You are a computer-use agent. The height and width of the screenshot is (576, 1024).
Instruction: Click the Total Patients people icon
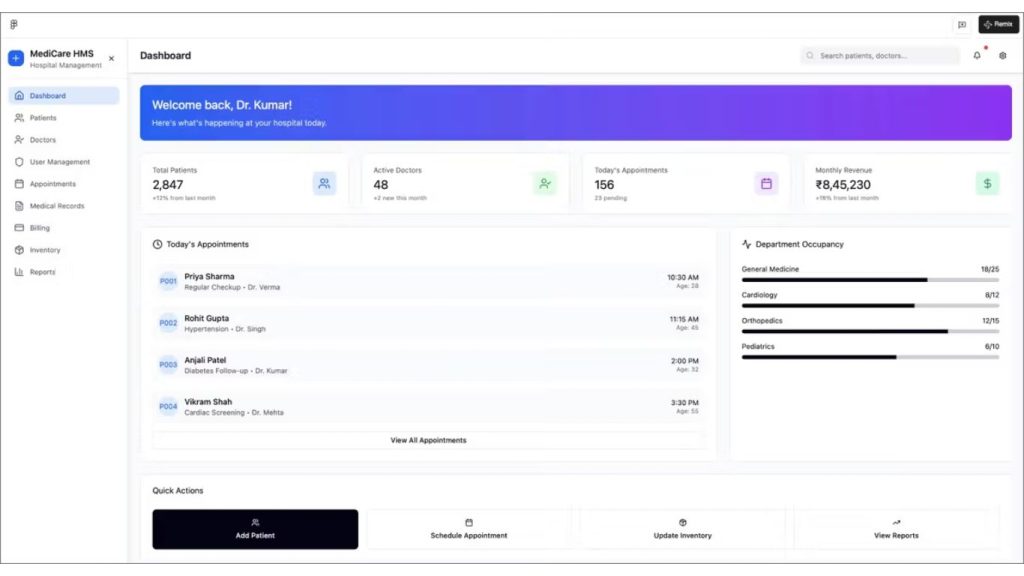click(x=324, y=184)
